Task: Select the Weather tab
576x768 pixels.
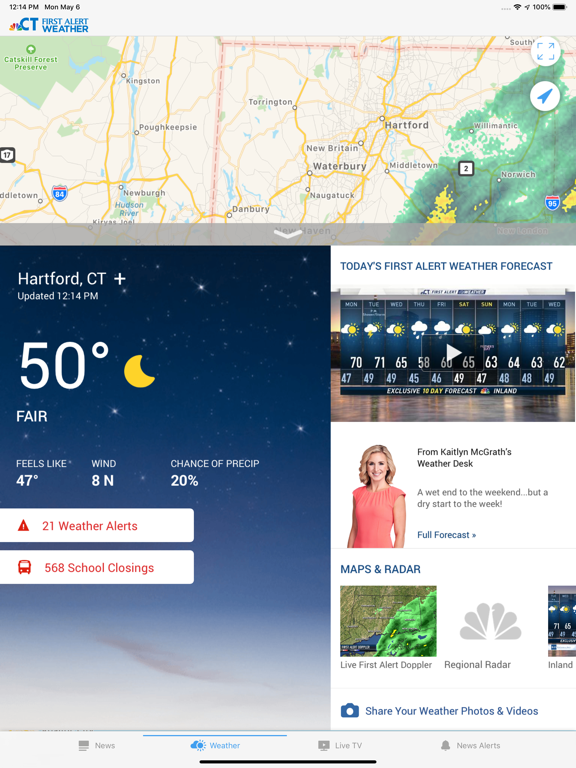Action: pos(215,745)
